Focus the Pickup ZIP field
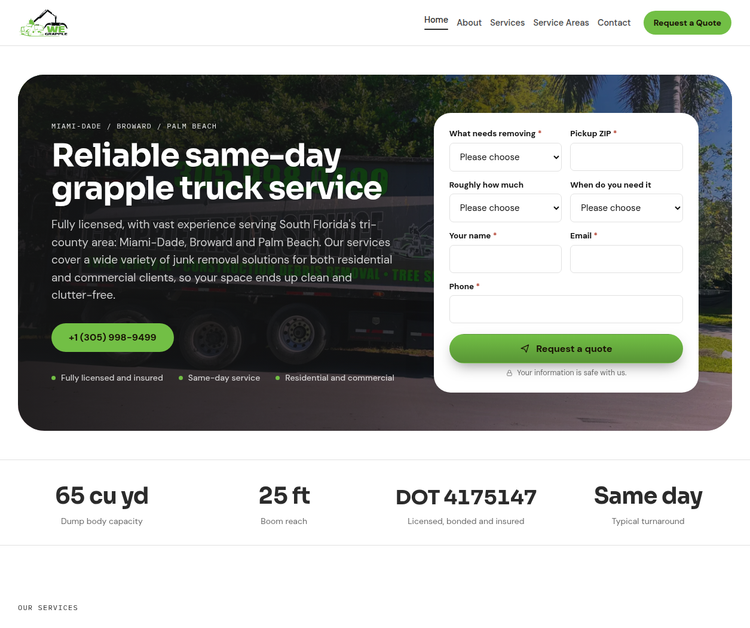 pos(626,157)
